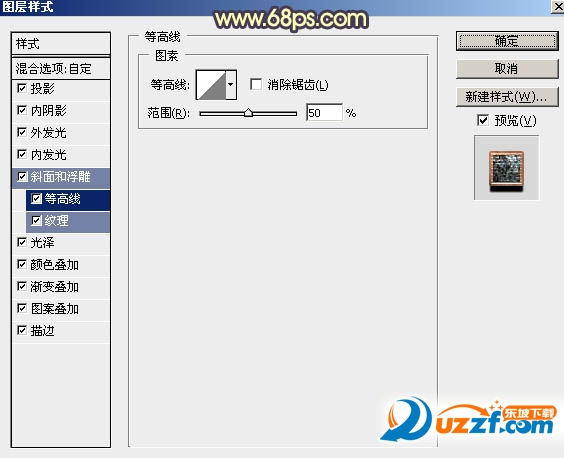
Task: Confirm with the 确定 button
Action: (x=507, y=41)
